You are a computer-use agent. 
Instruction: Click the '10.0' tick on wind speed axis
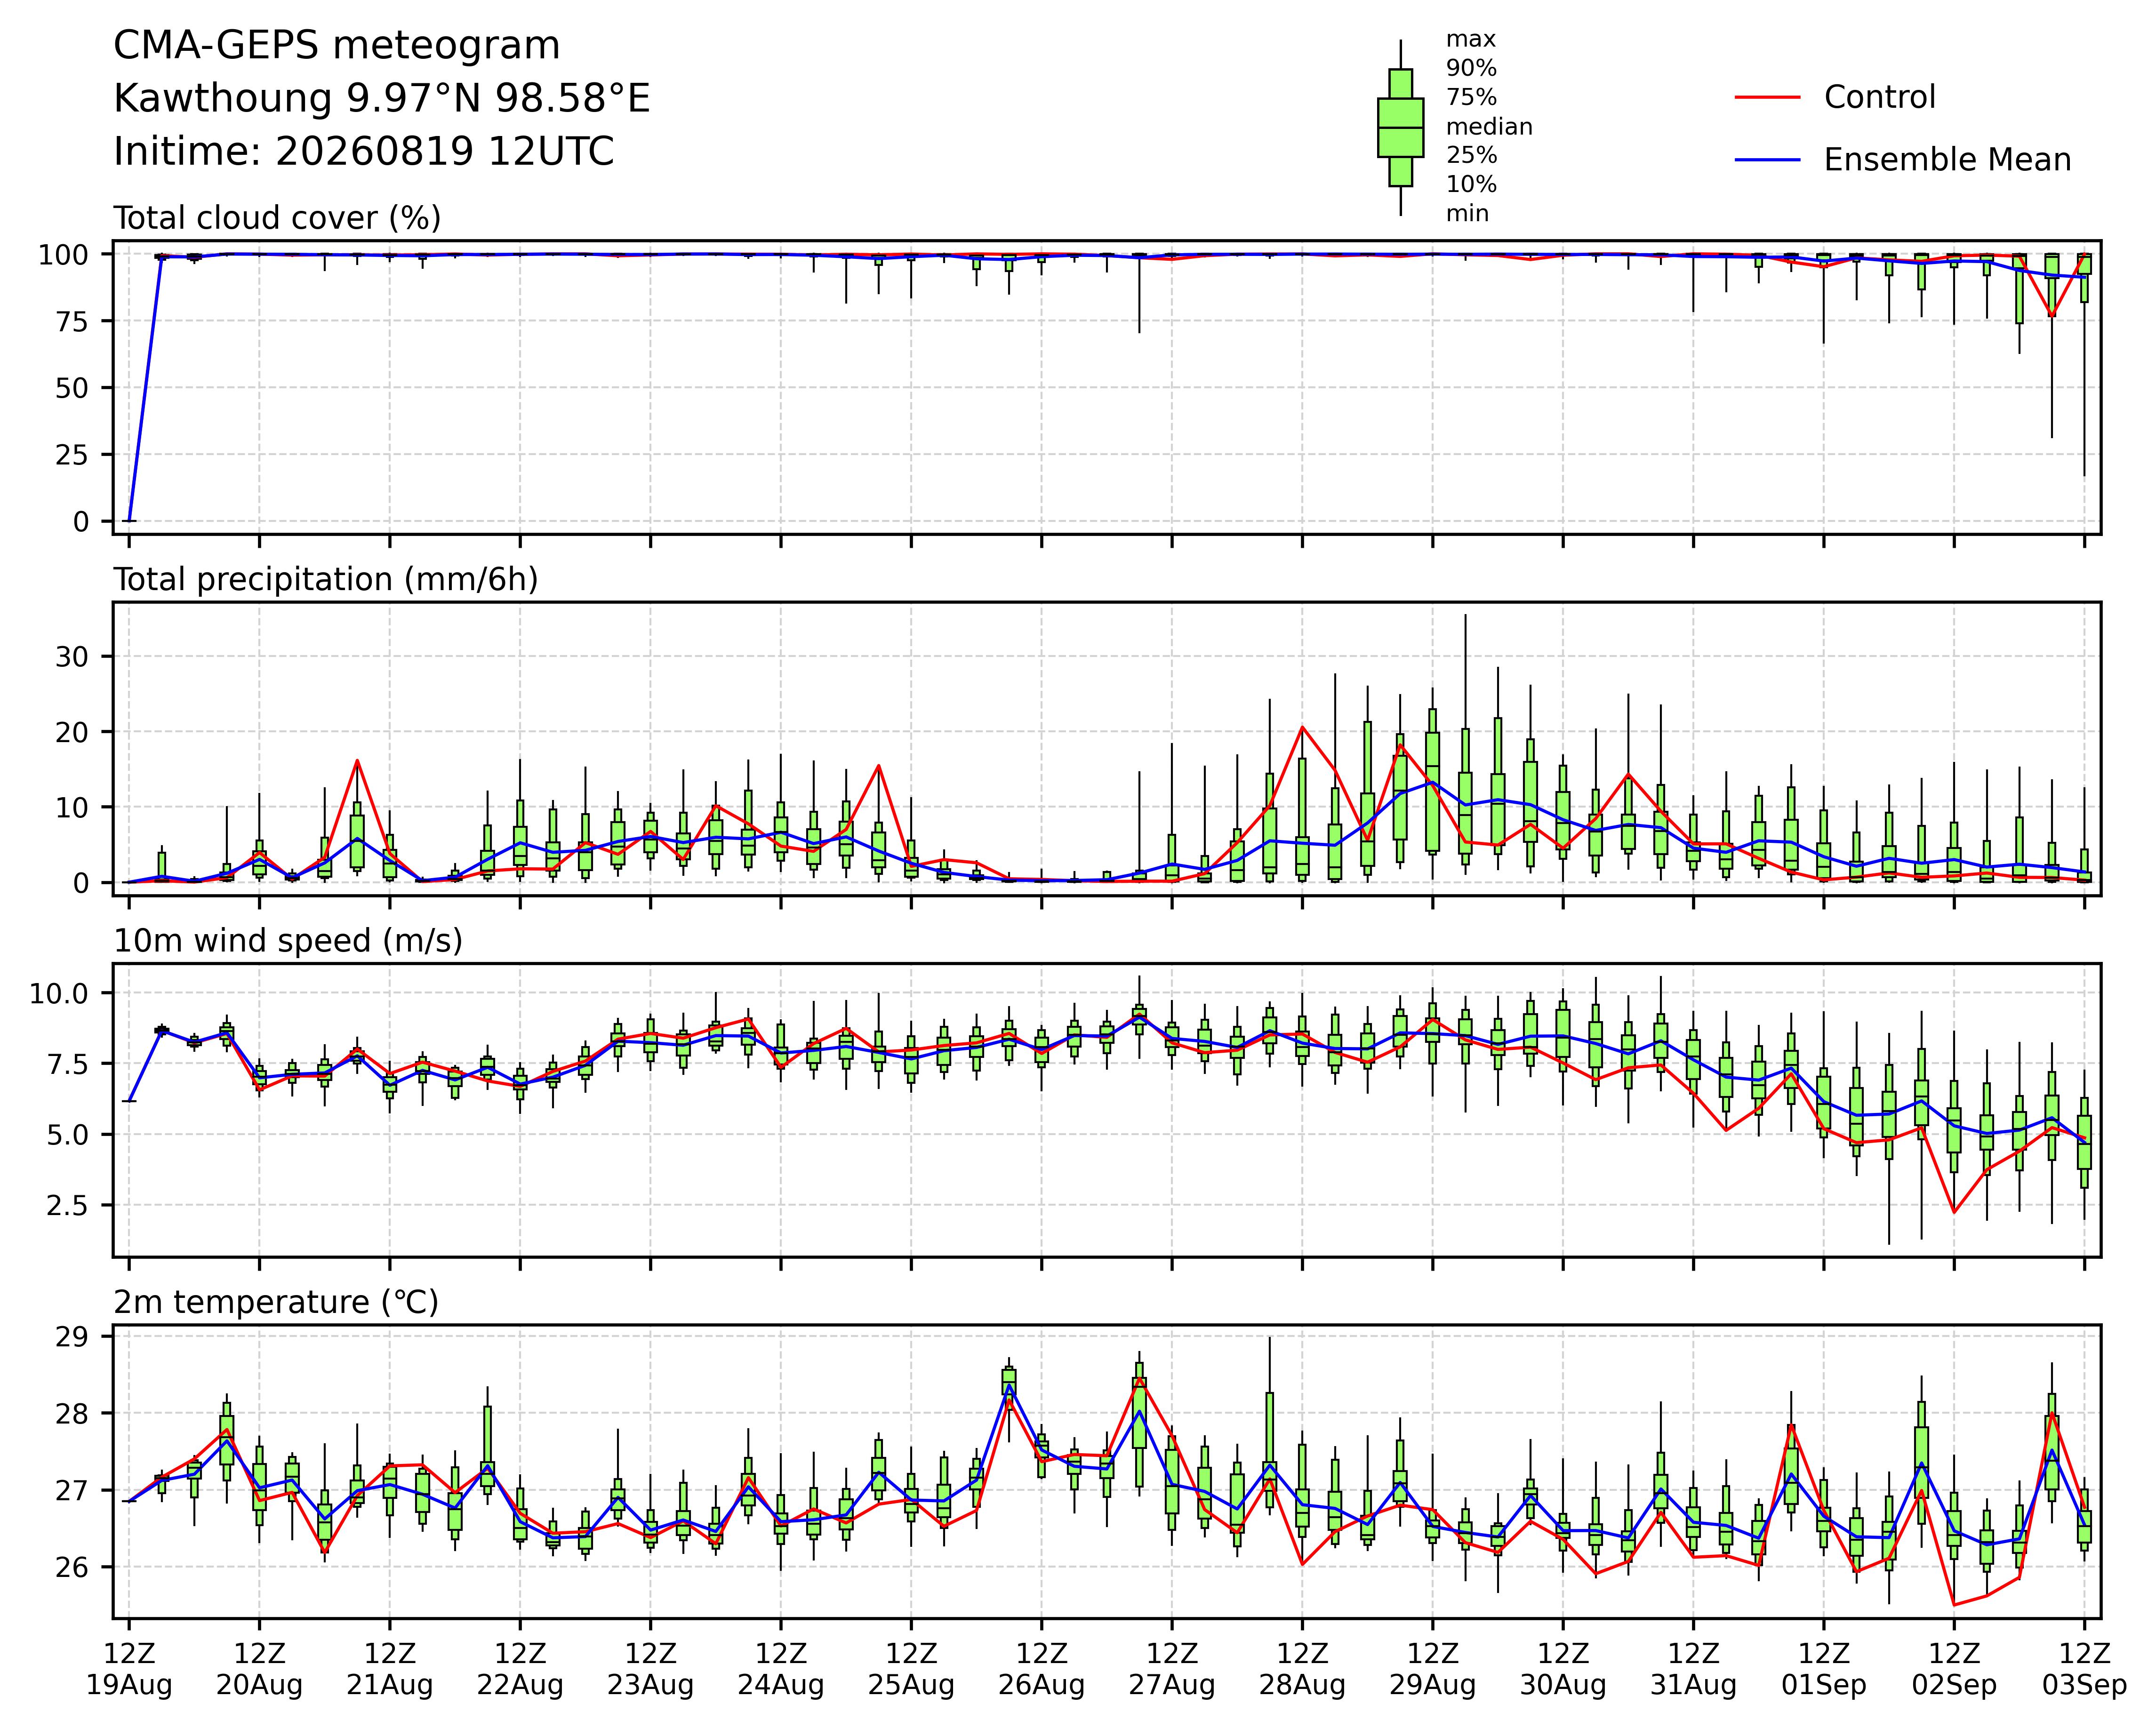click(x=58, y=993)
